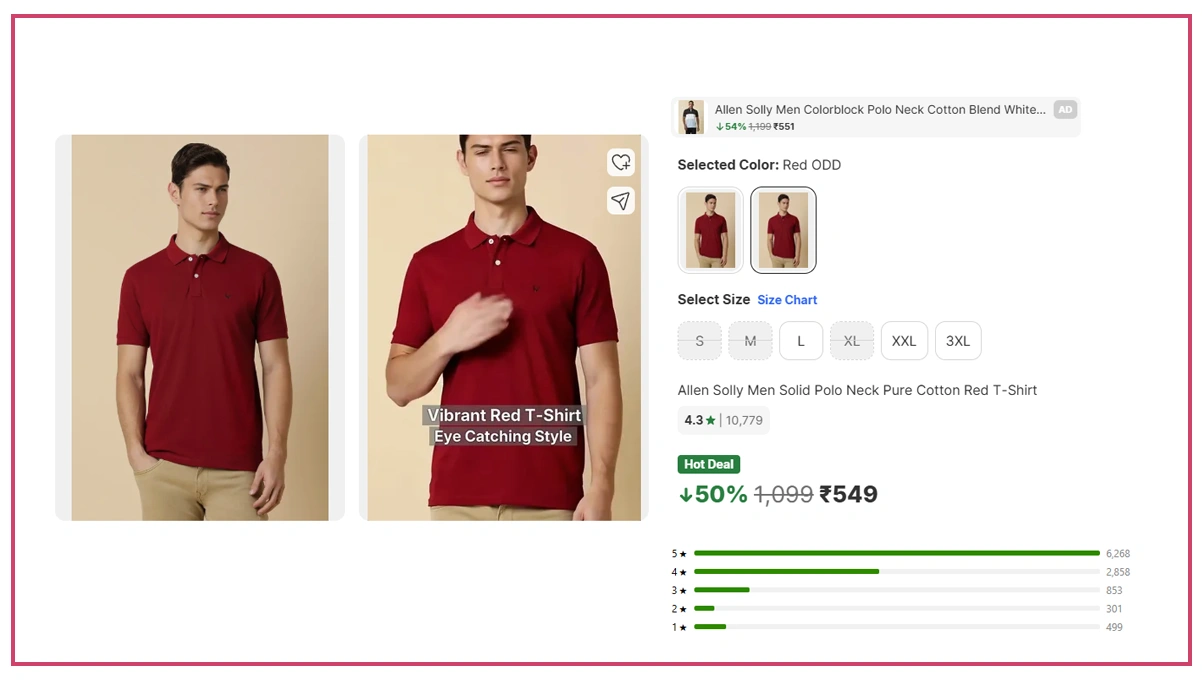This screenshot has height=684, width=1202.
Task: Choose the first Red ODD color variant
Action: click(710, 229)
